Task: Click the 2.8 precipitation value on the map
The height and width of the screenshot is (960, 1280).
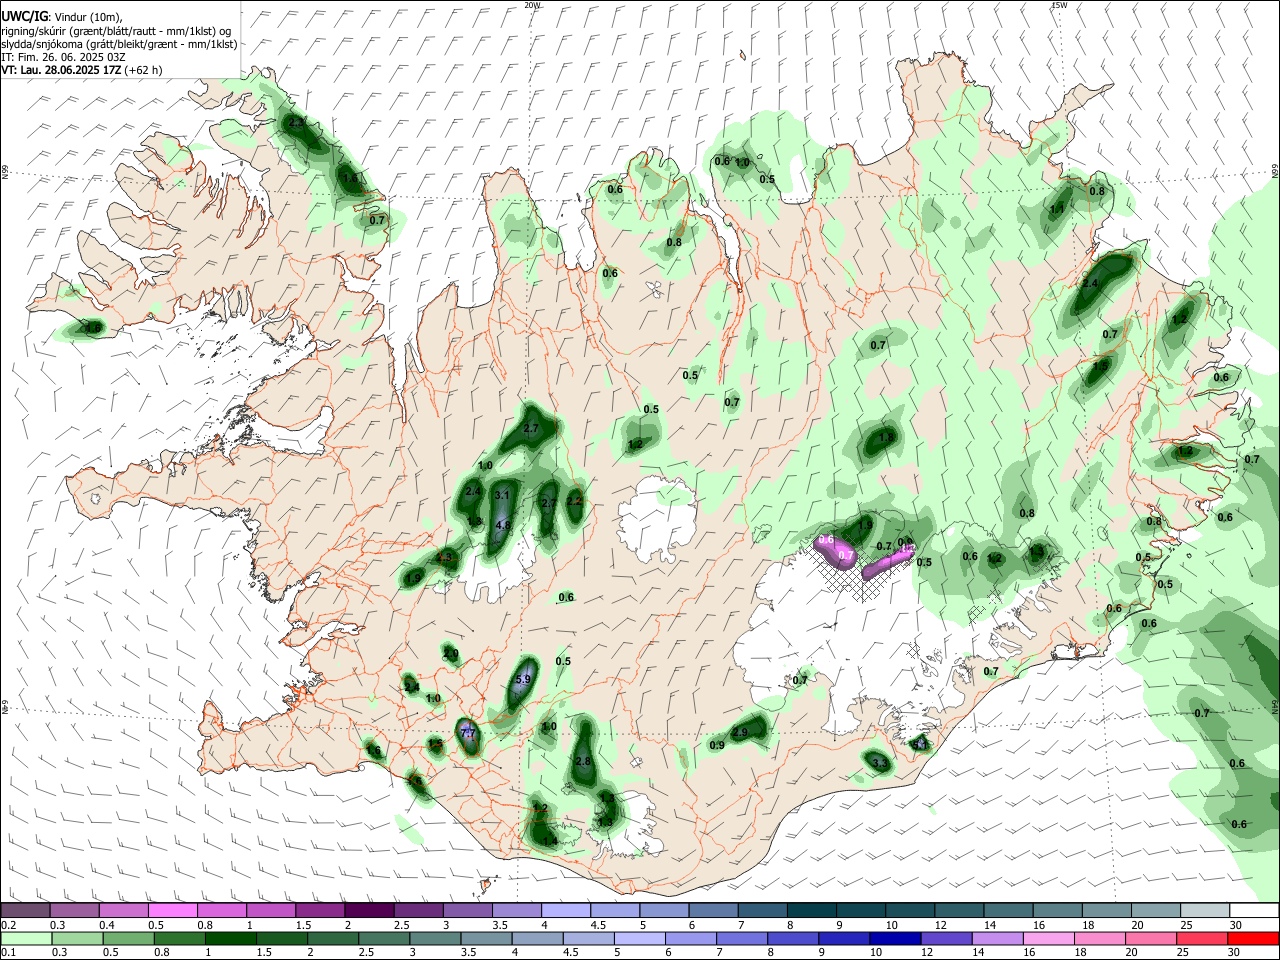Action: 584,762
